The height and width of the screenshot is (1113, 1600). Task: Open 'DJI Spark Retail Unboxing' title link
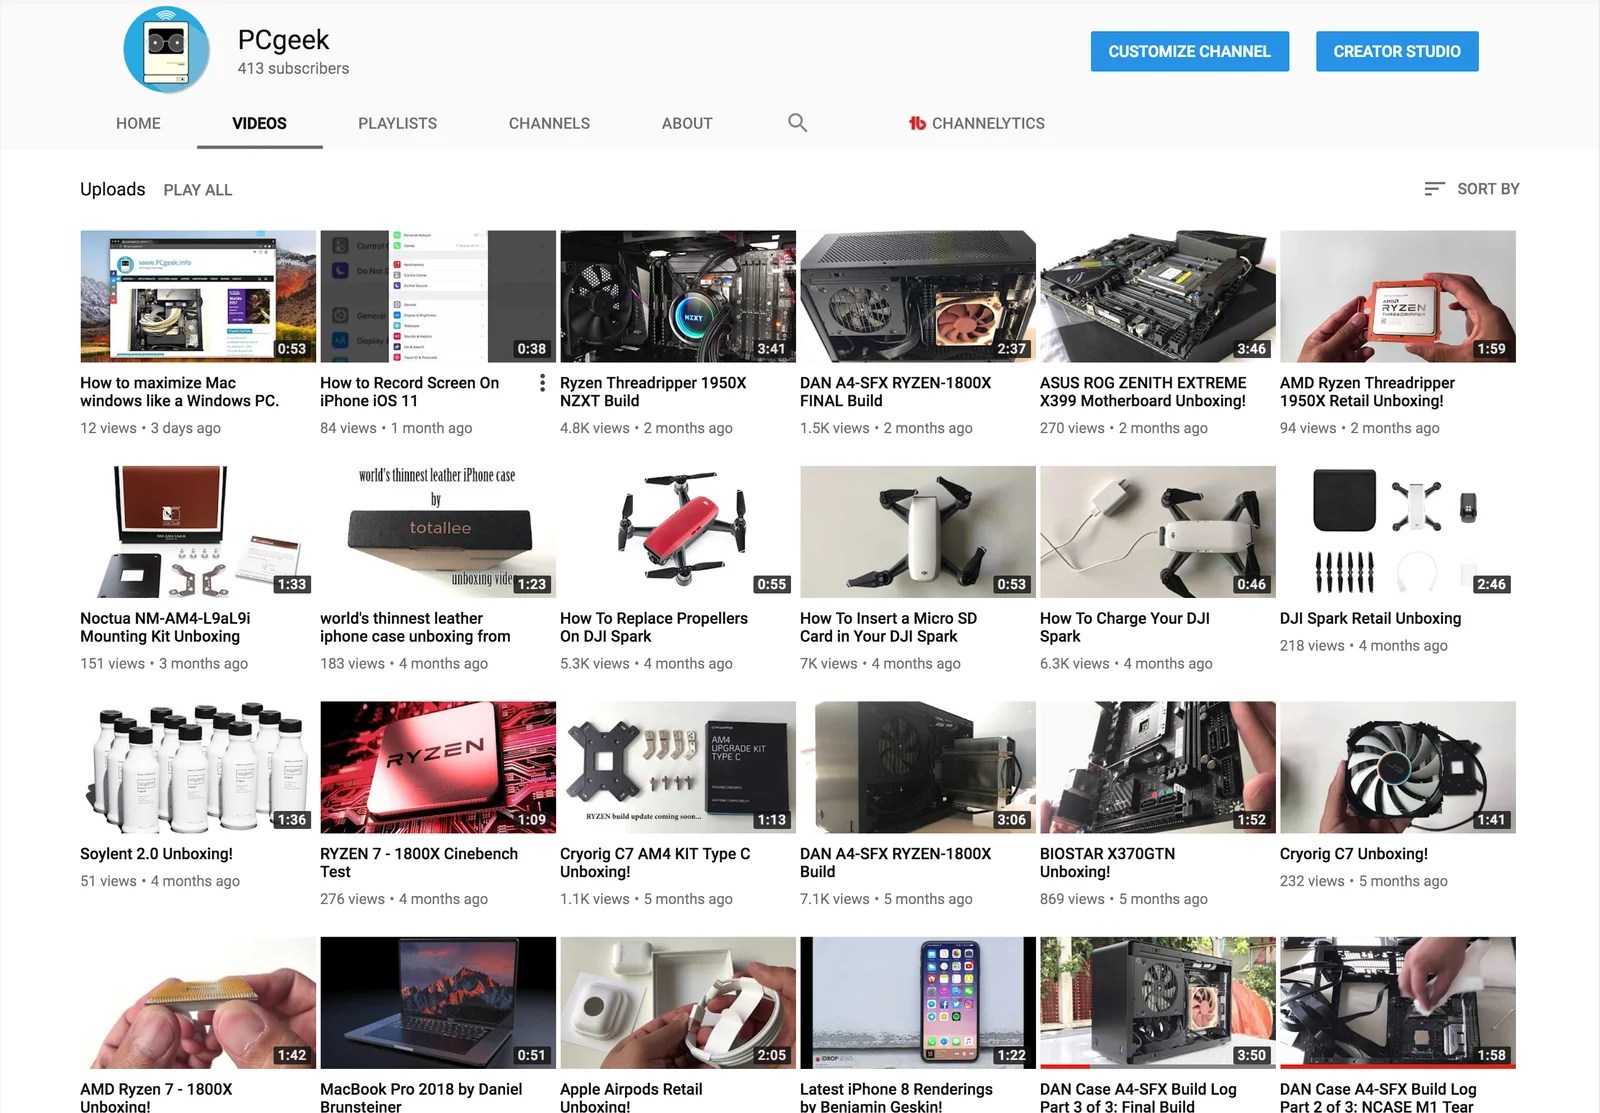1371,619
